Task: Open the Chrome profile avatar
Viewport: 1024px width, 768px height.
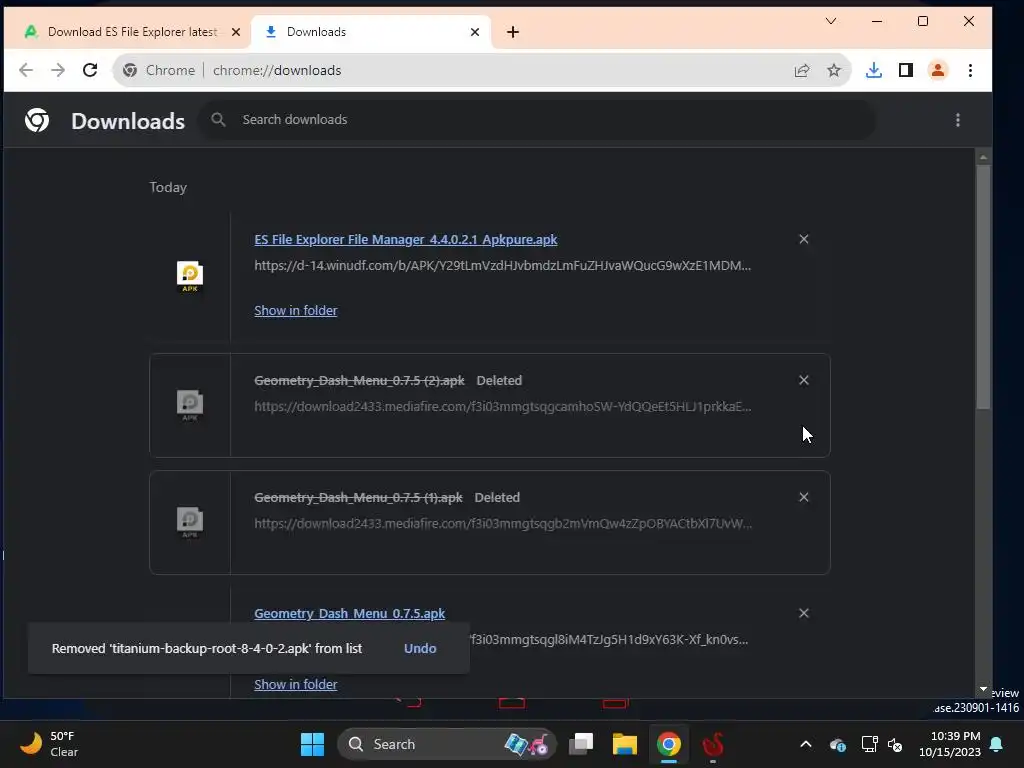Action: pyautogui.click(x=938, y=71)
